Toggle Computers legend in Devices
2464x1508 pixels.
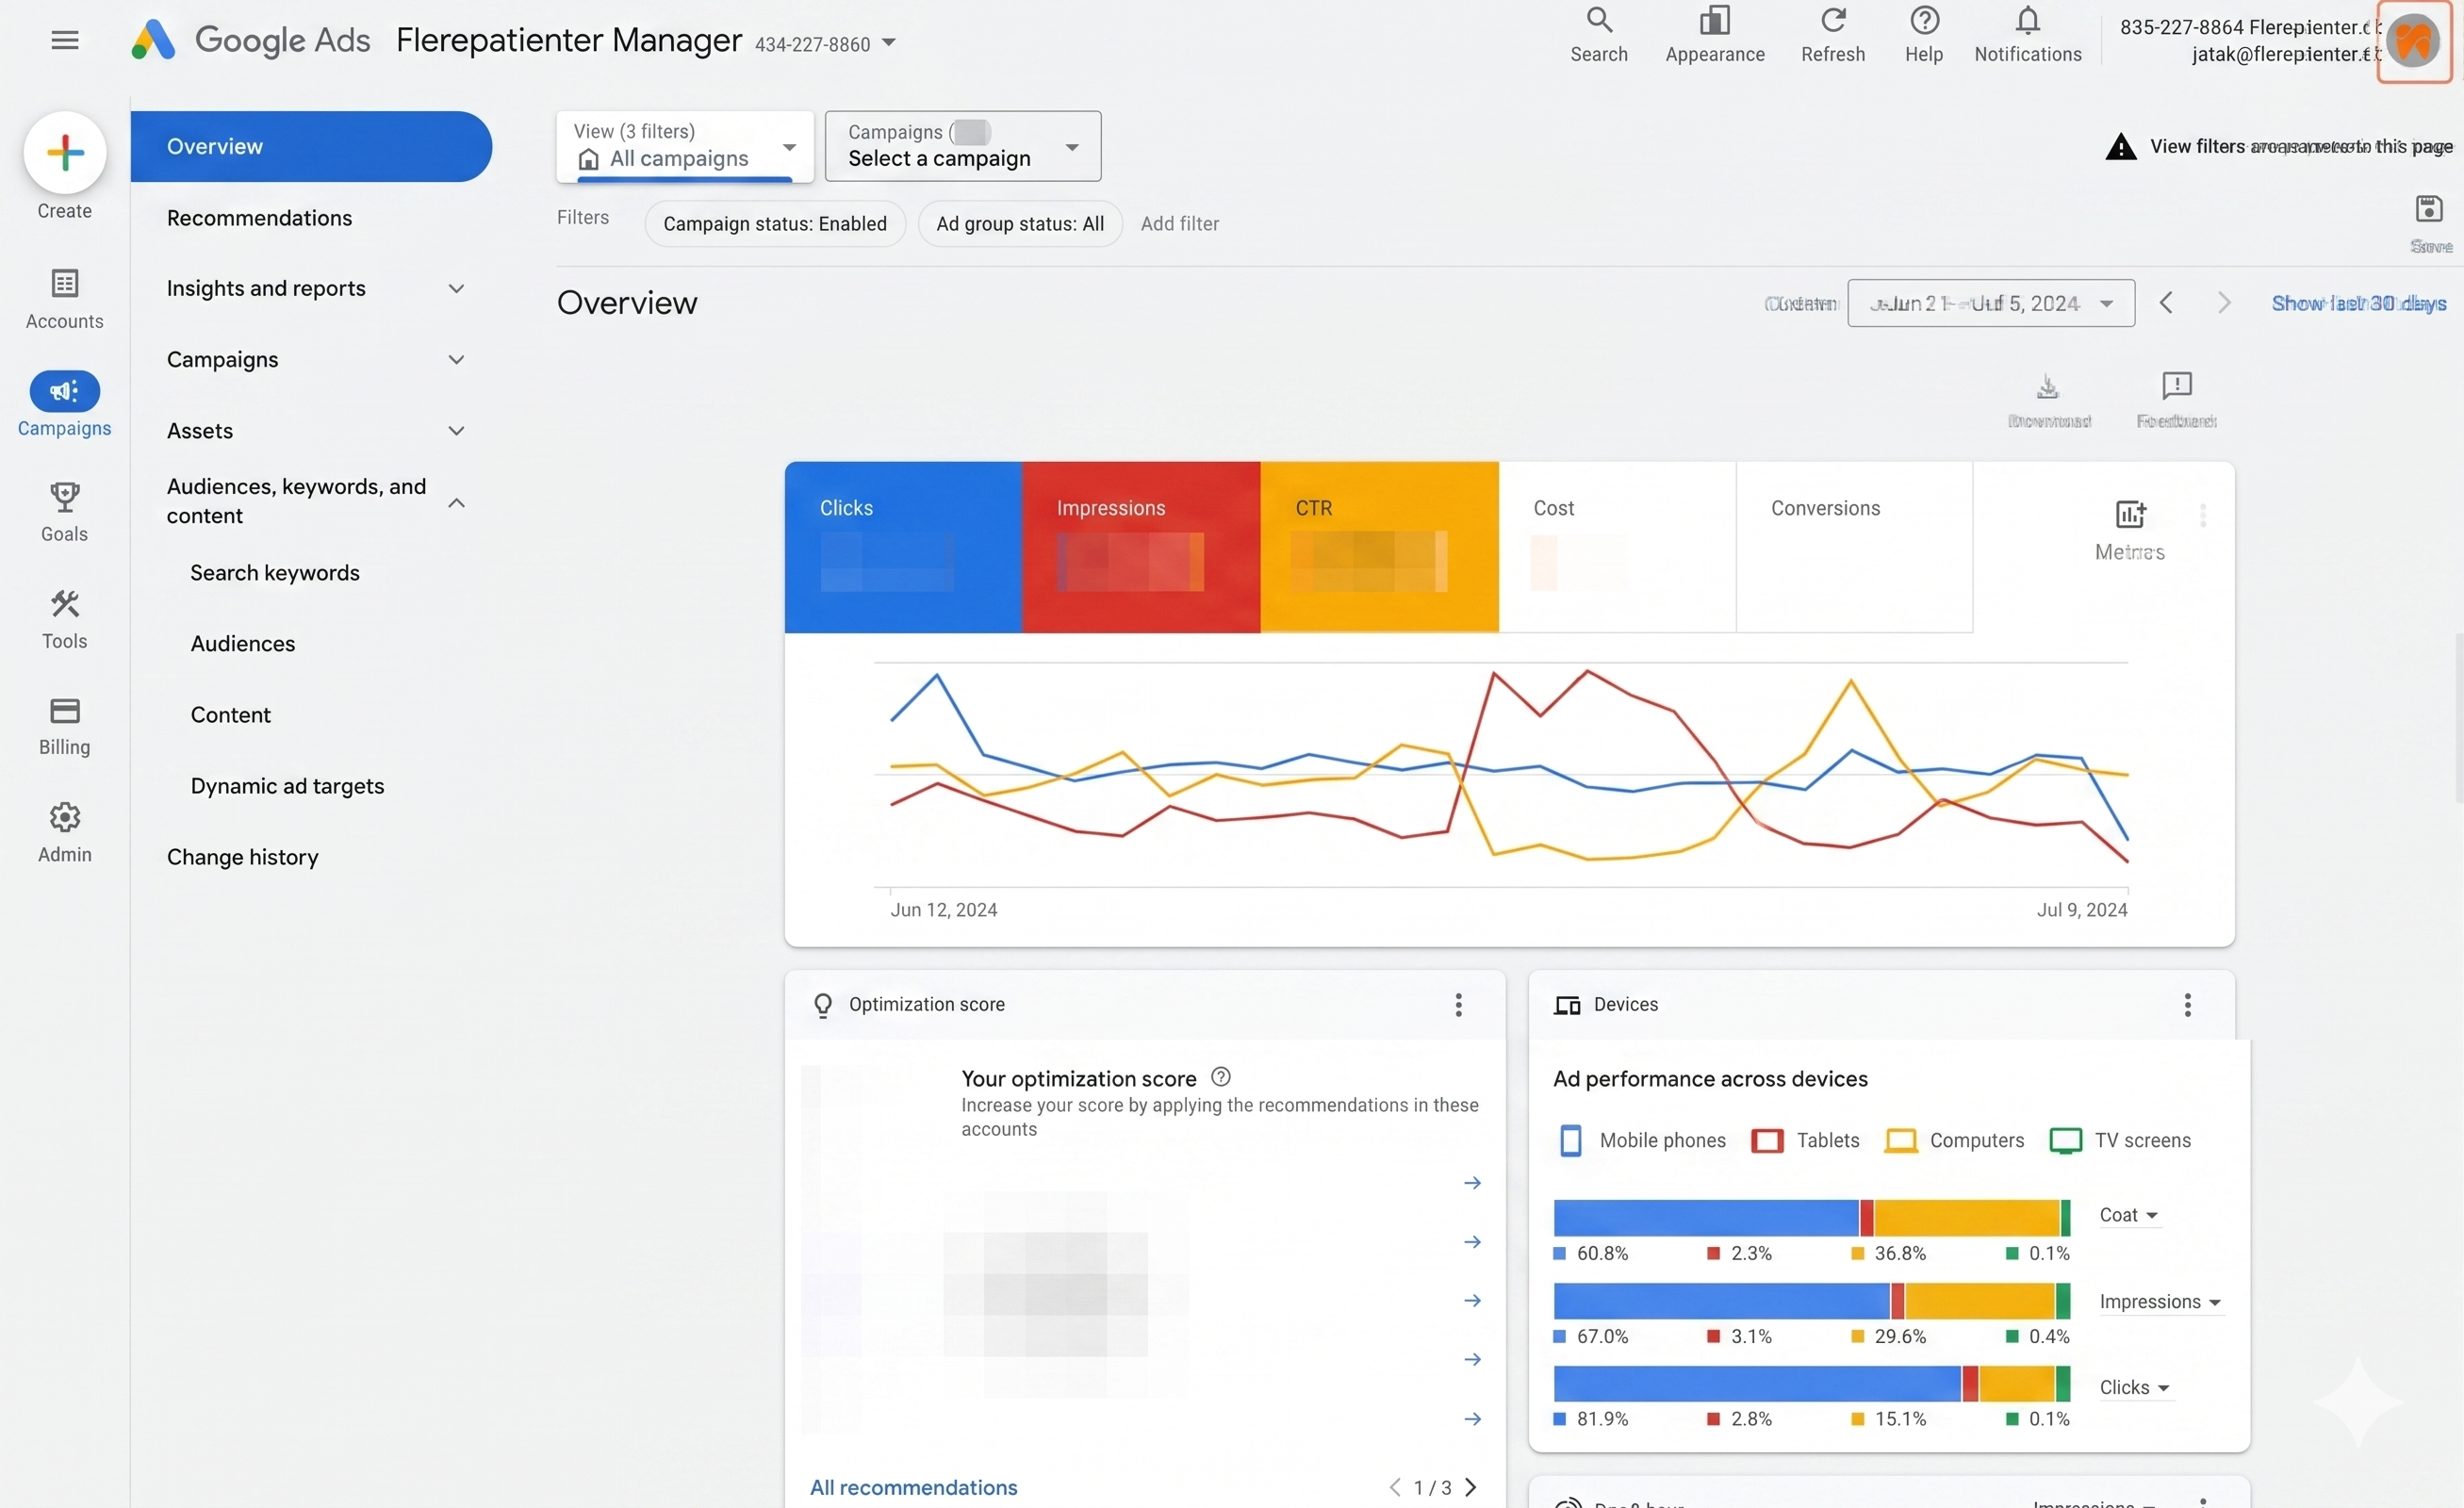point(1954,1140)
